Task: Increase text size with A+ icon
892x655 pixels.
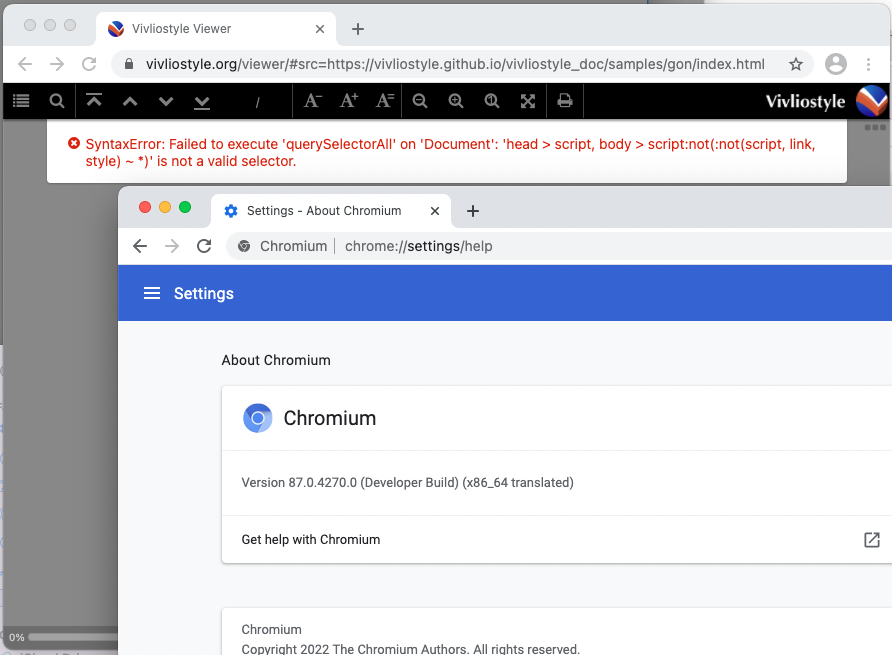Action: pos(349,101)
